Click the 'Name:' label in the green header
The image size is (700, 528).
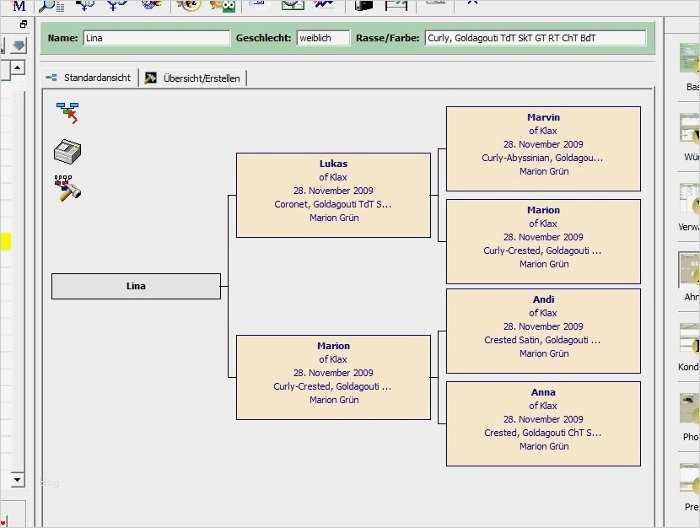coord(62,38)
